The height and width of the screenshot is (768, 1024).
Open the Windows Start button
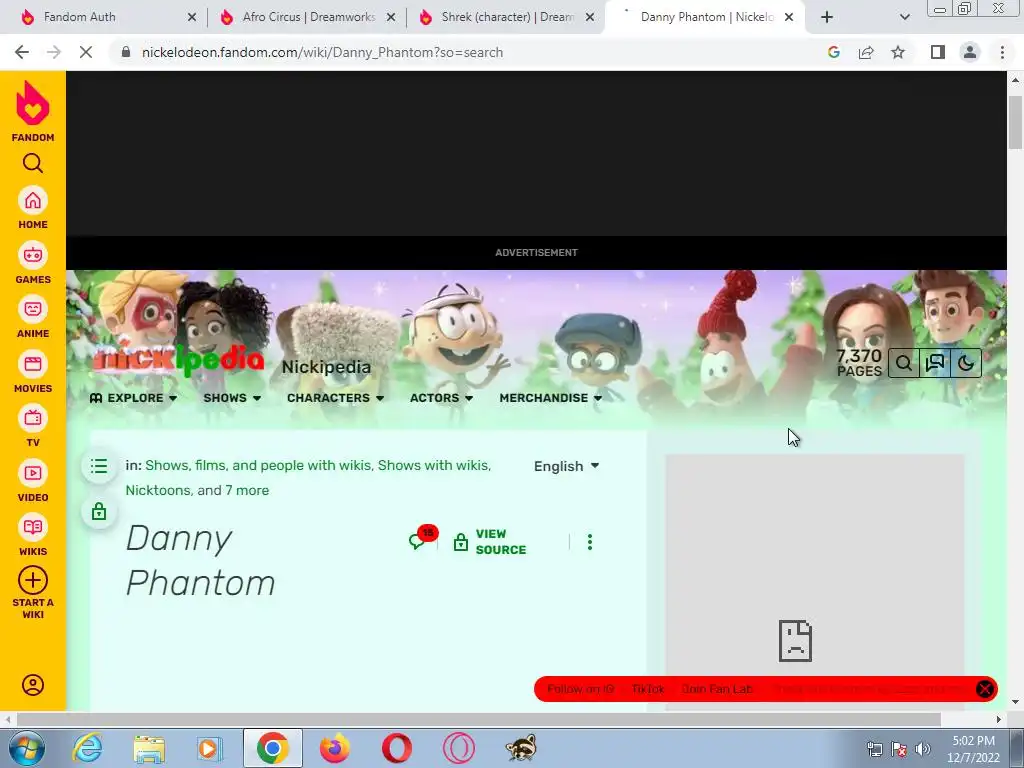pos(27,748)
